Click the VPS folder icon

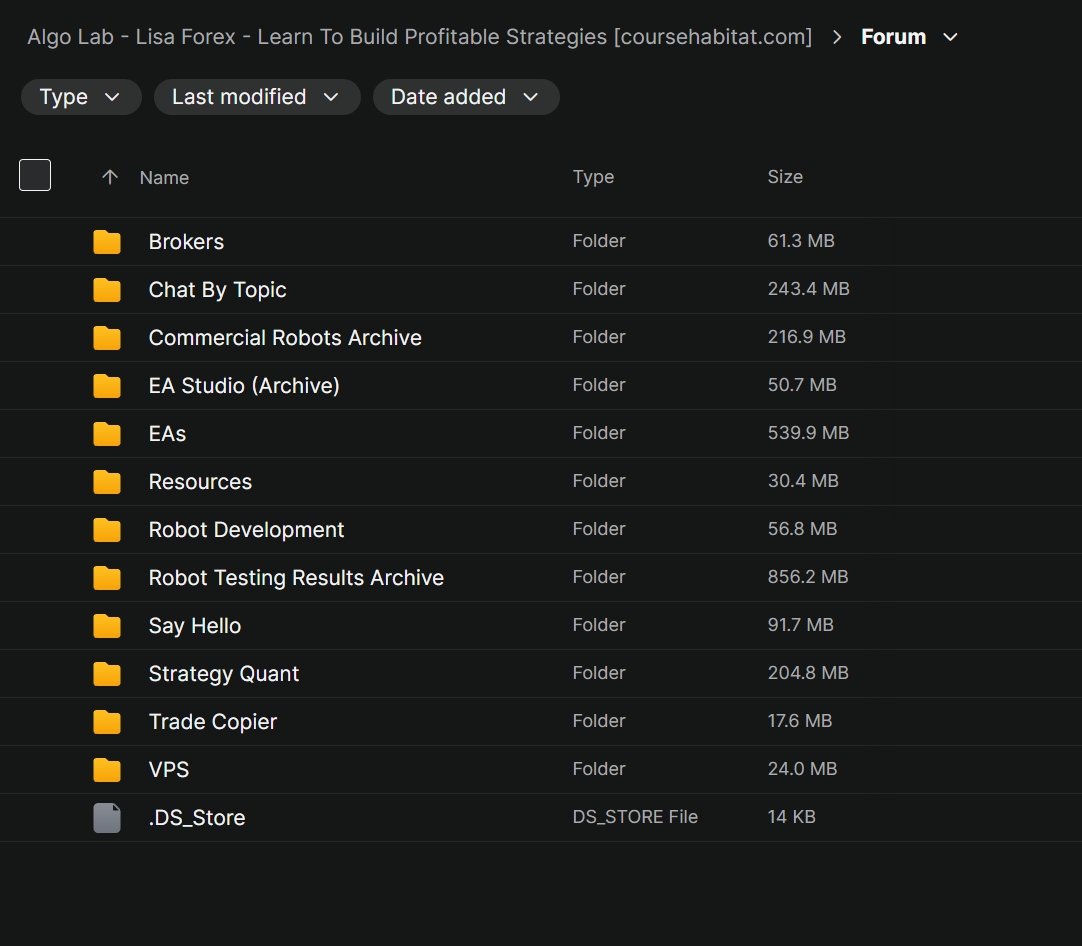(x=107, y=770)
